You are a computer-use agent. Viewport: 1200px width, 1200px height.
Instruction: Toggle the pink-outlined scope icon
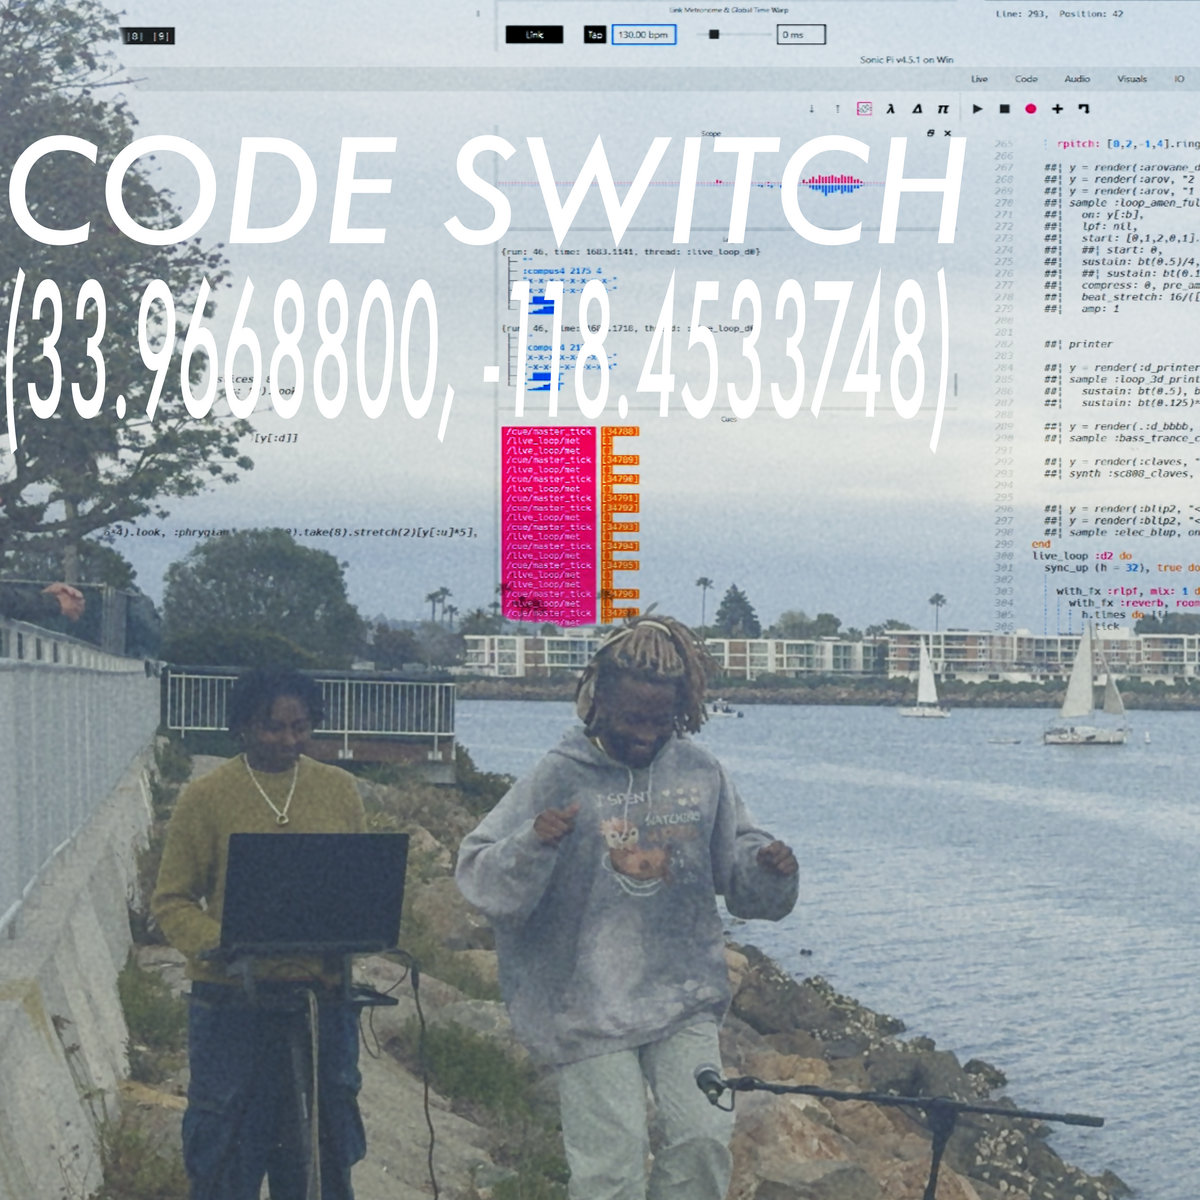[864, 109]
